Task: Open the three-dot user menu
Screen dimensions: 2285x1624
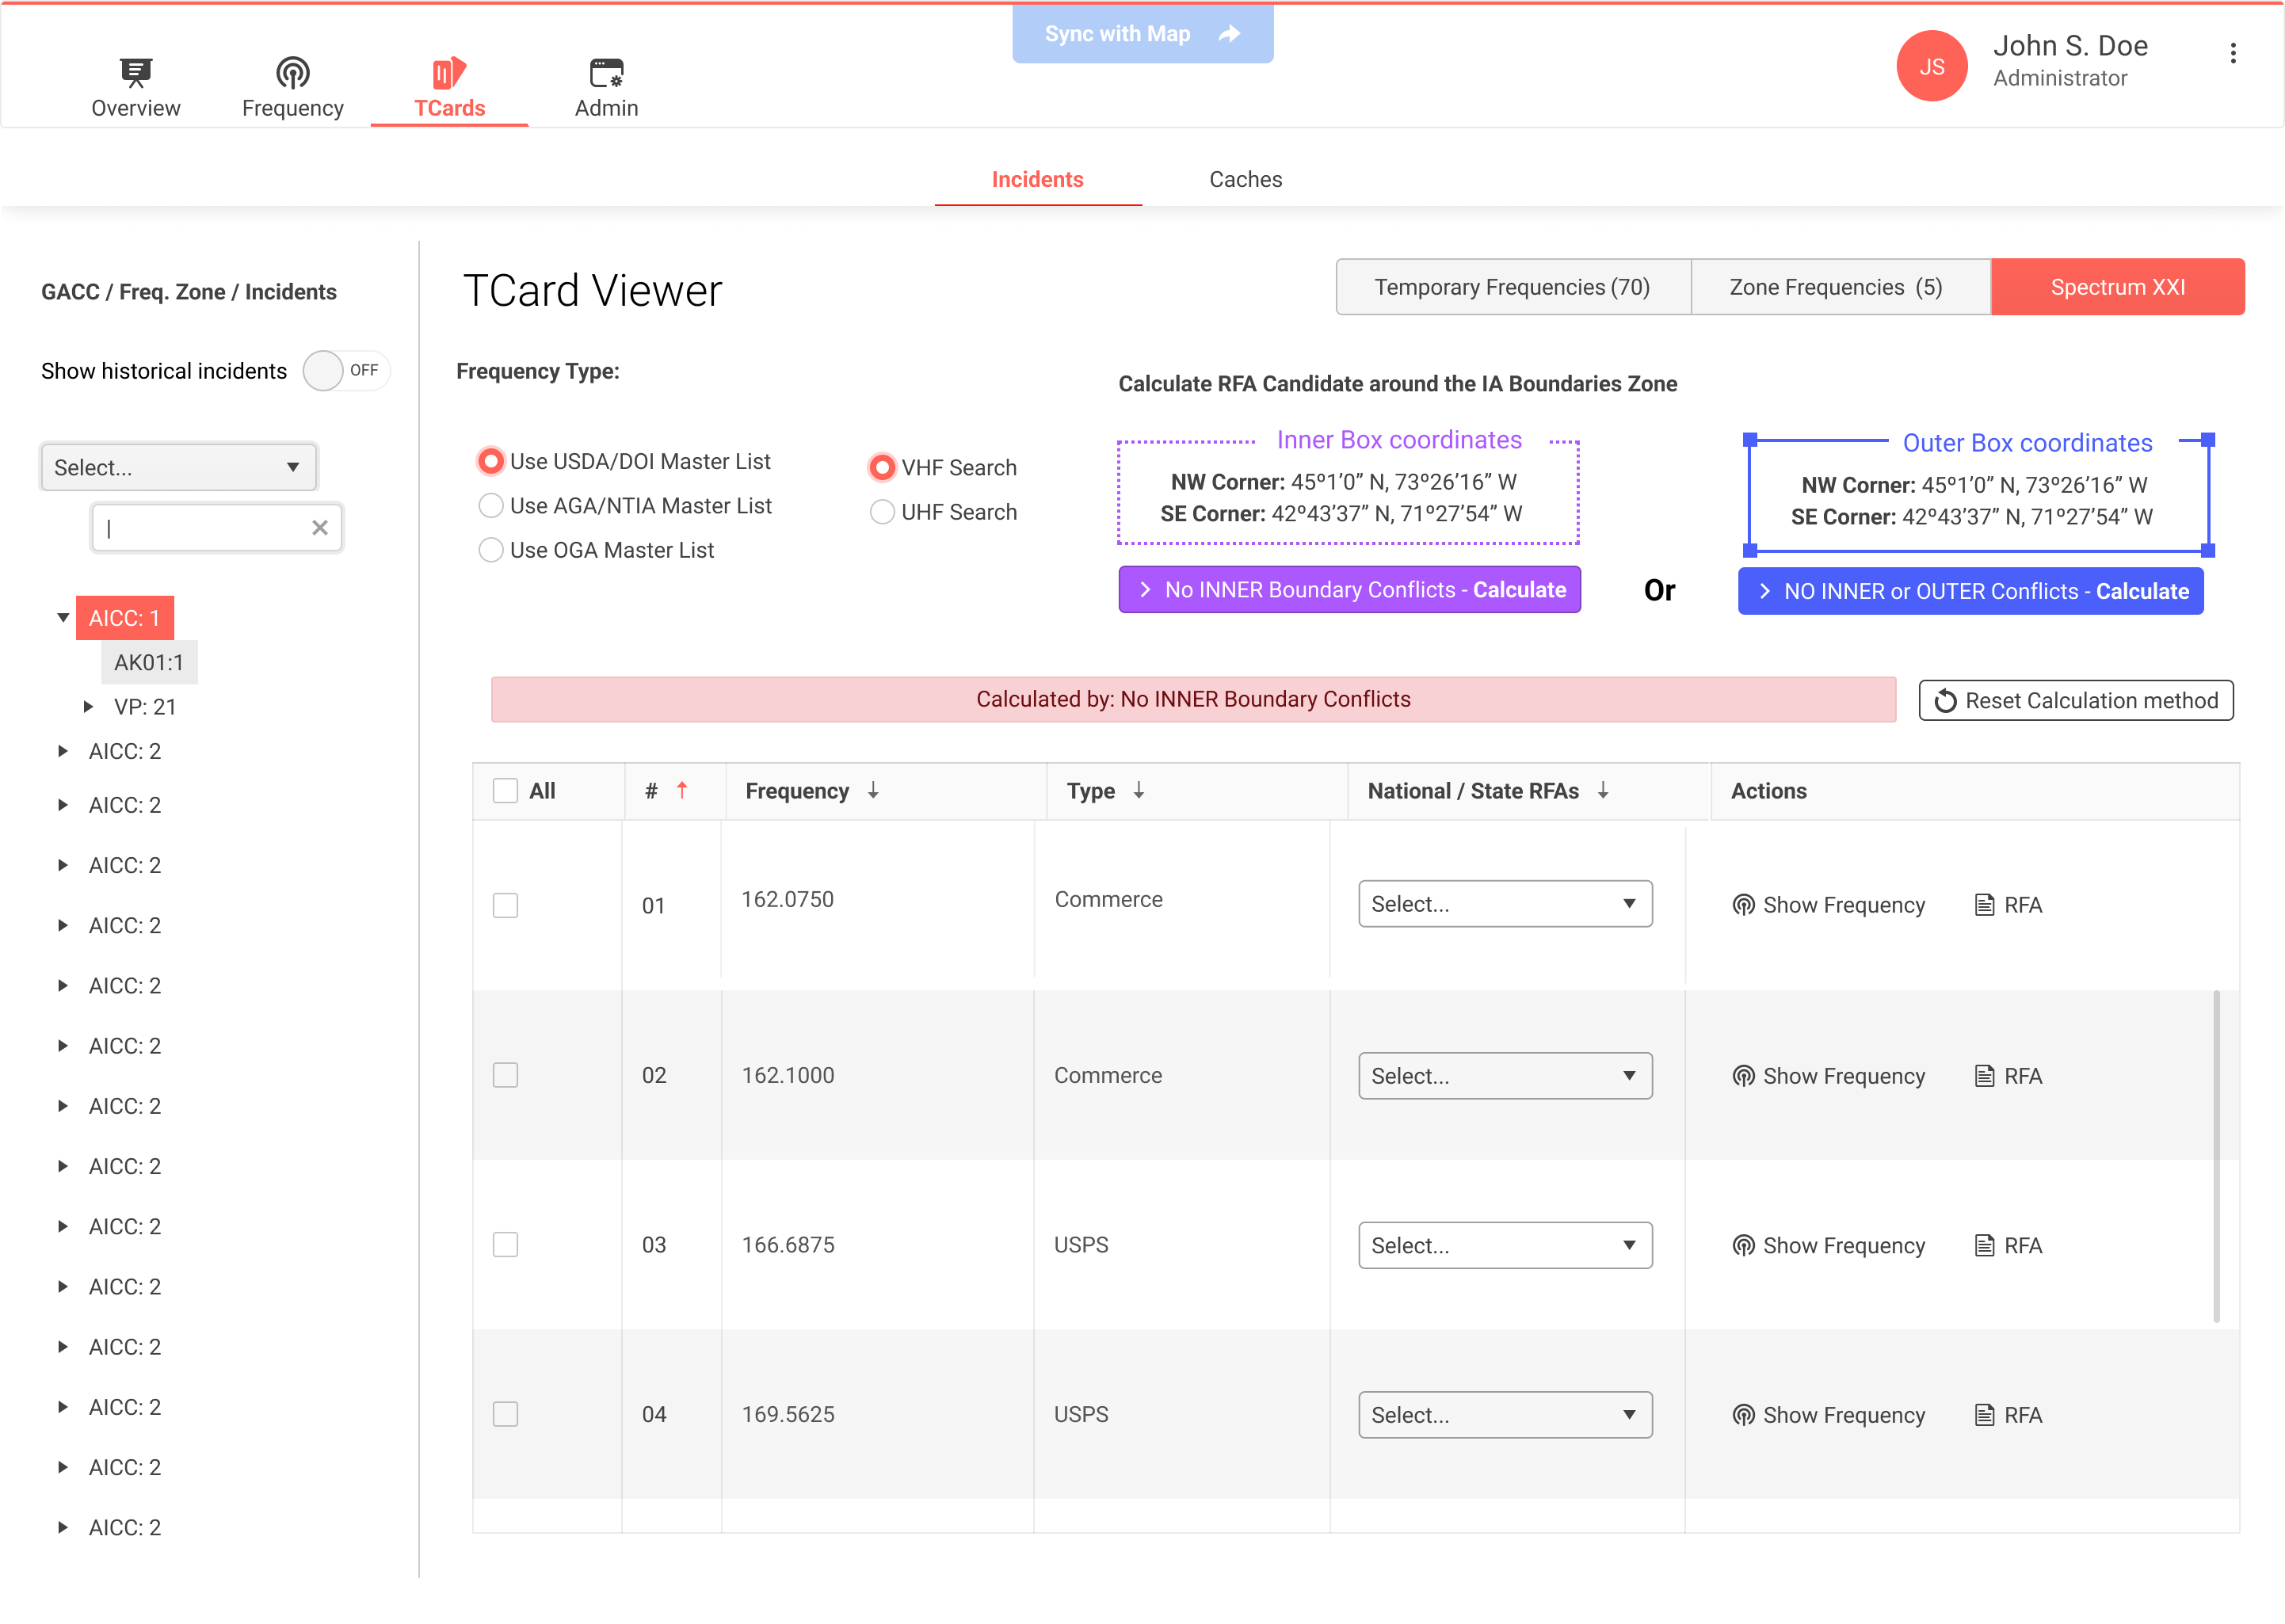Action: point(2232,54)
